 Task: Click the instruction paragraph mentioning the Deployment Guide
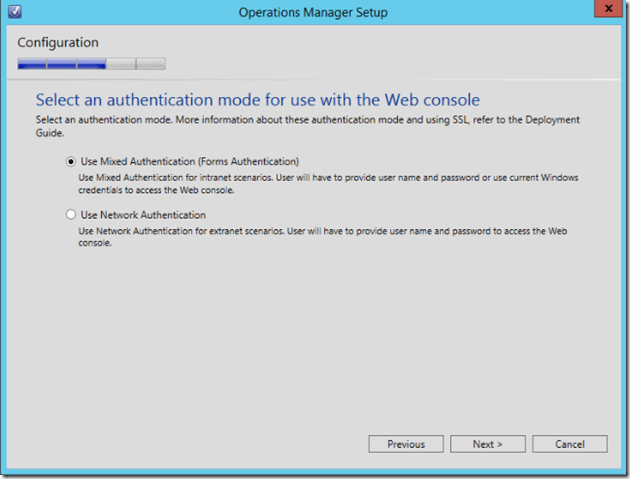point(310,123)
